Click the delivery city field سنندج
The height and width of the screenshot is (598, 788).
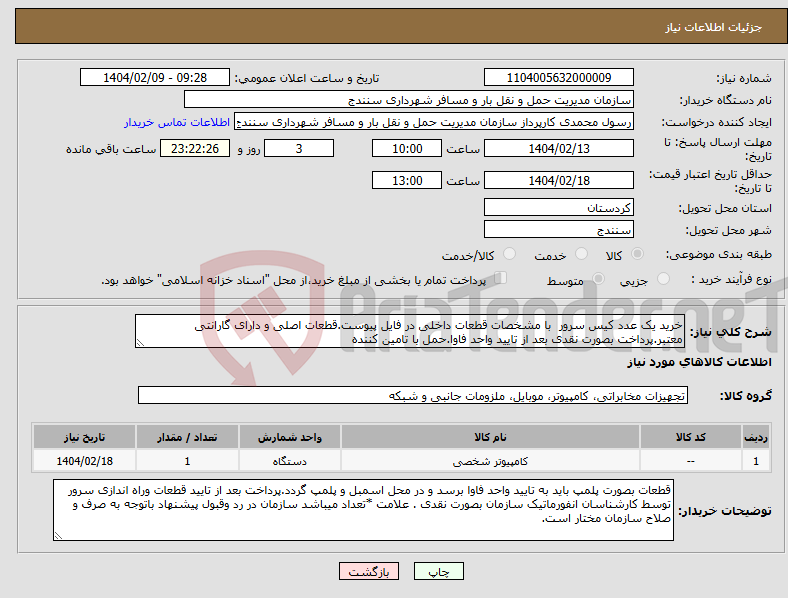[x=558, y=229]
